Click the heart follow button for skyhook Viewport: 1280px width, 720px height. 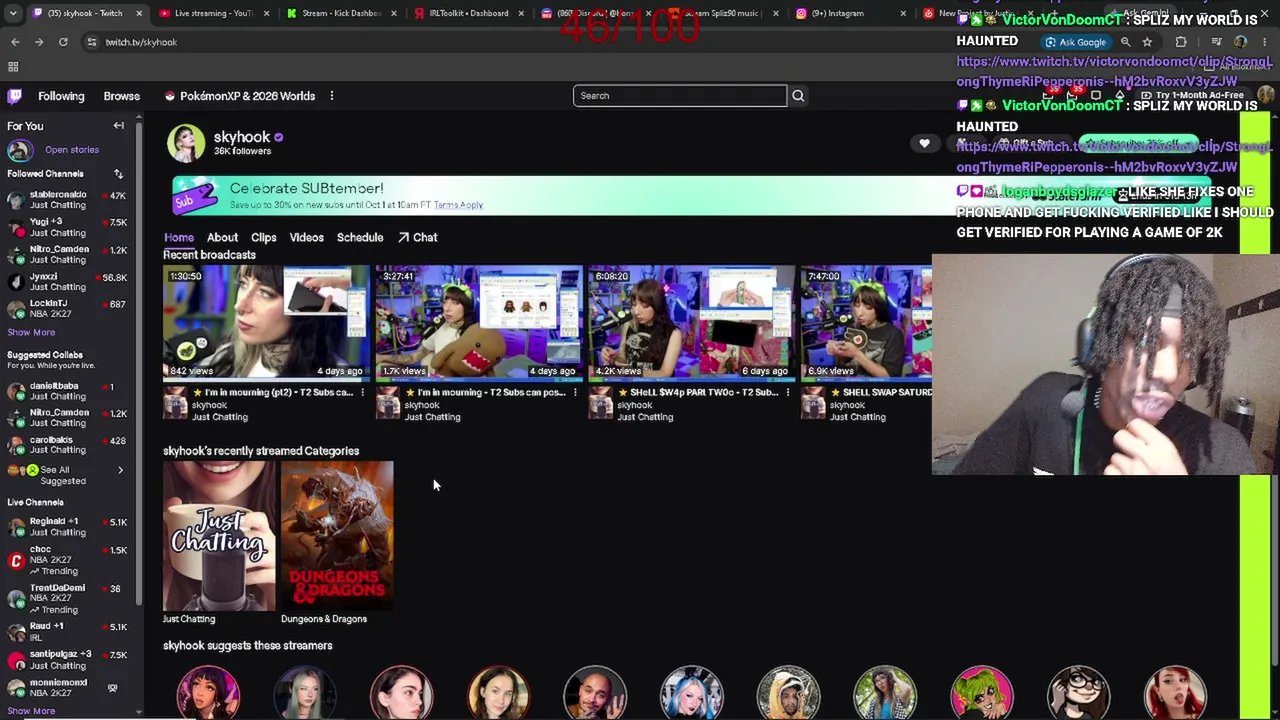click(924, 144)
